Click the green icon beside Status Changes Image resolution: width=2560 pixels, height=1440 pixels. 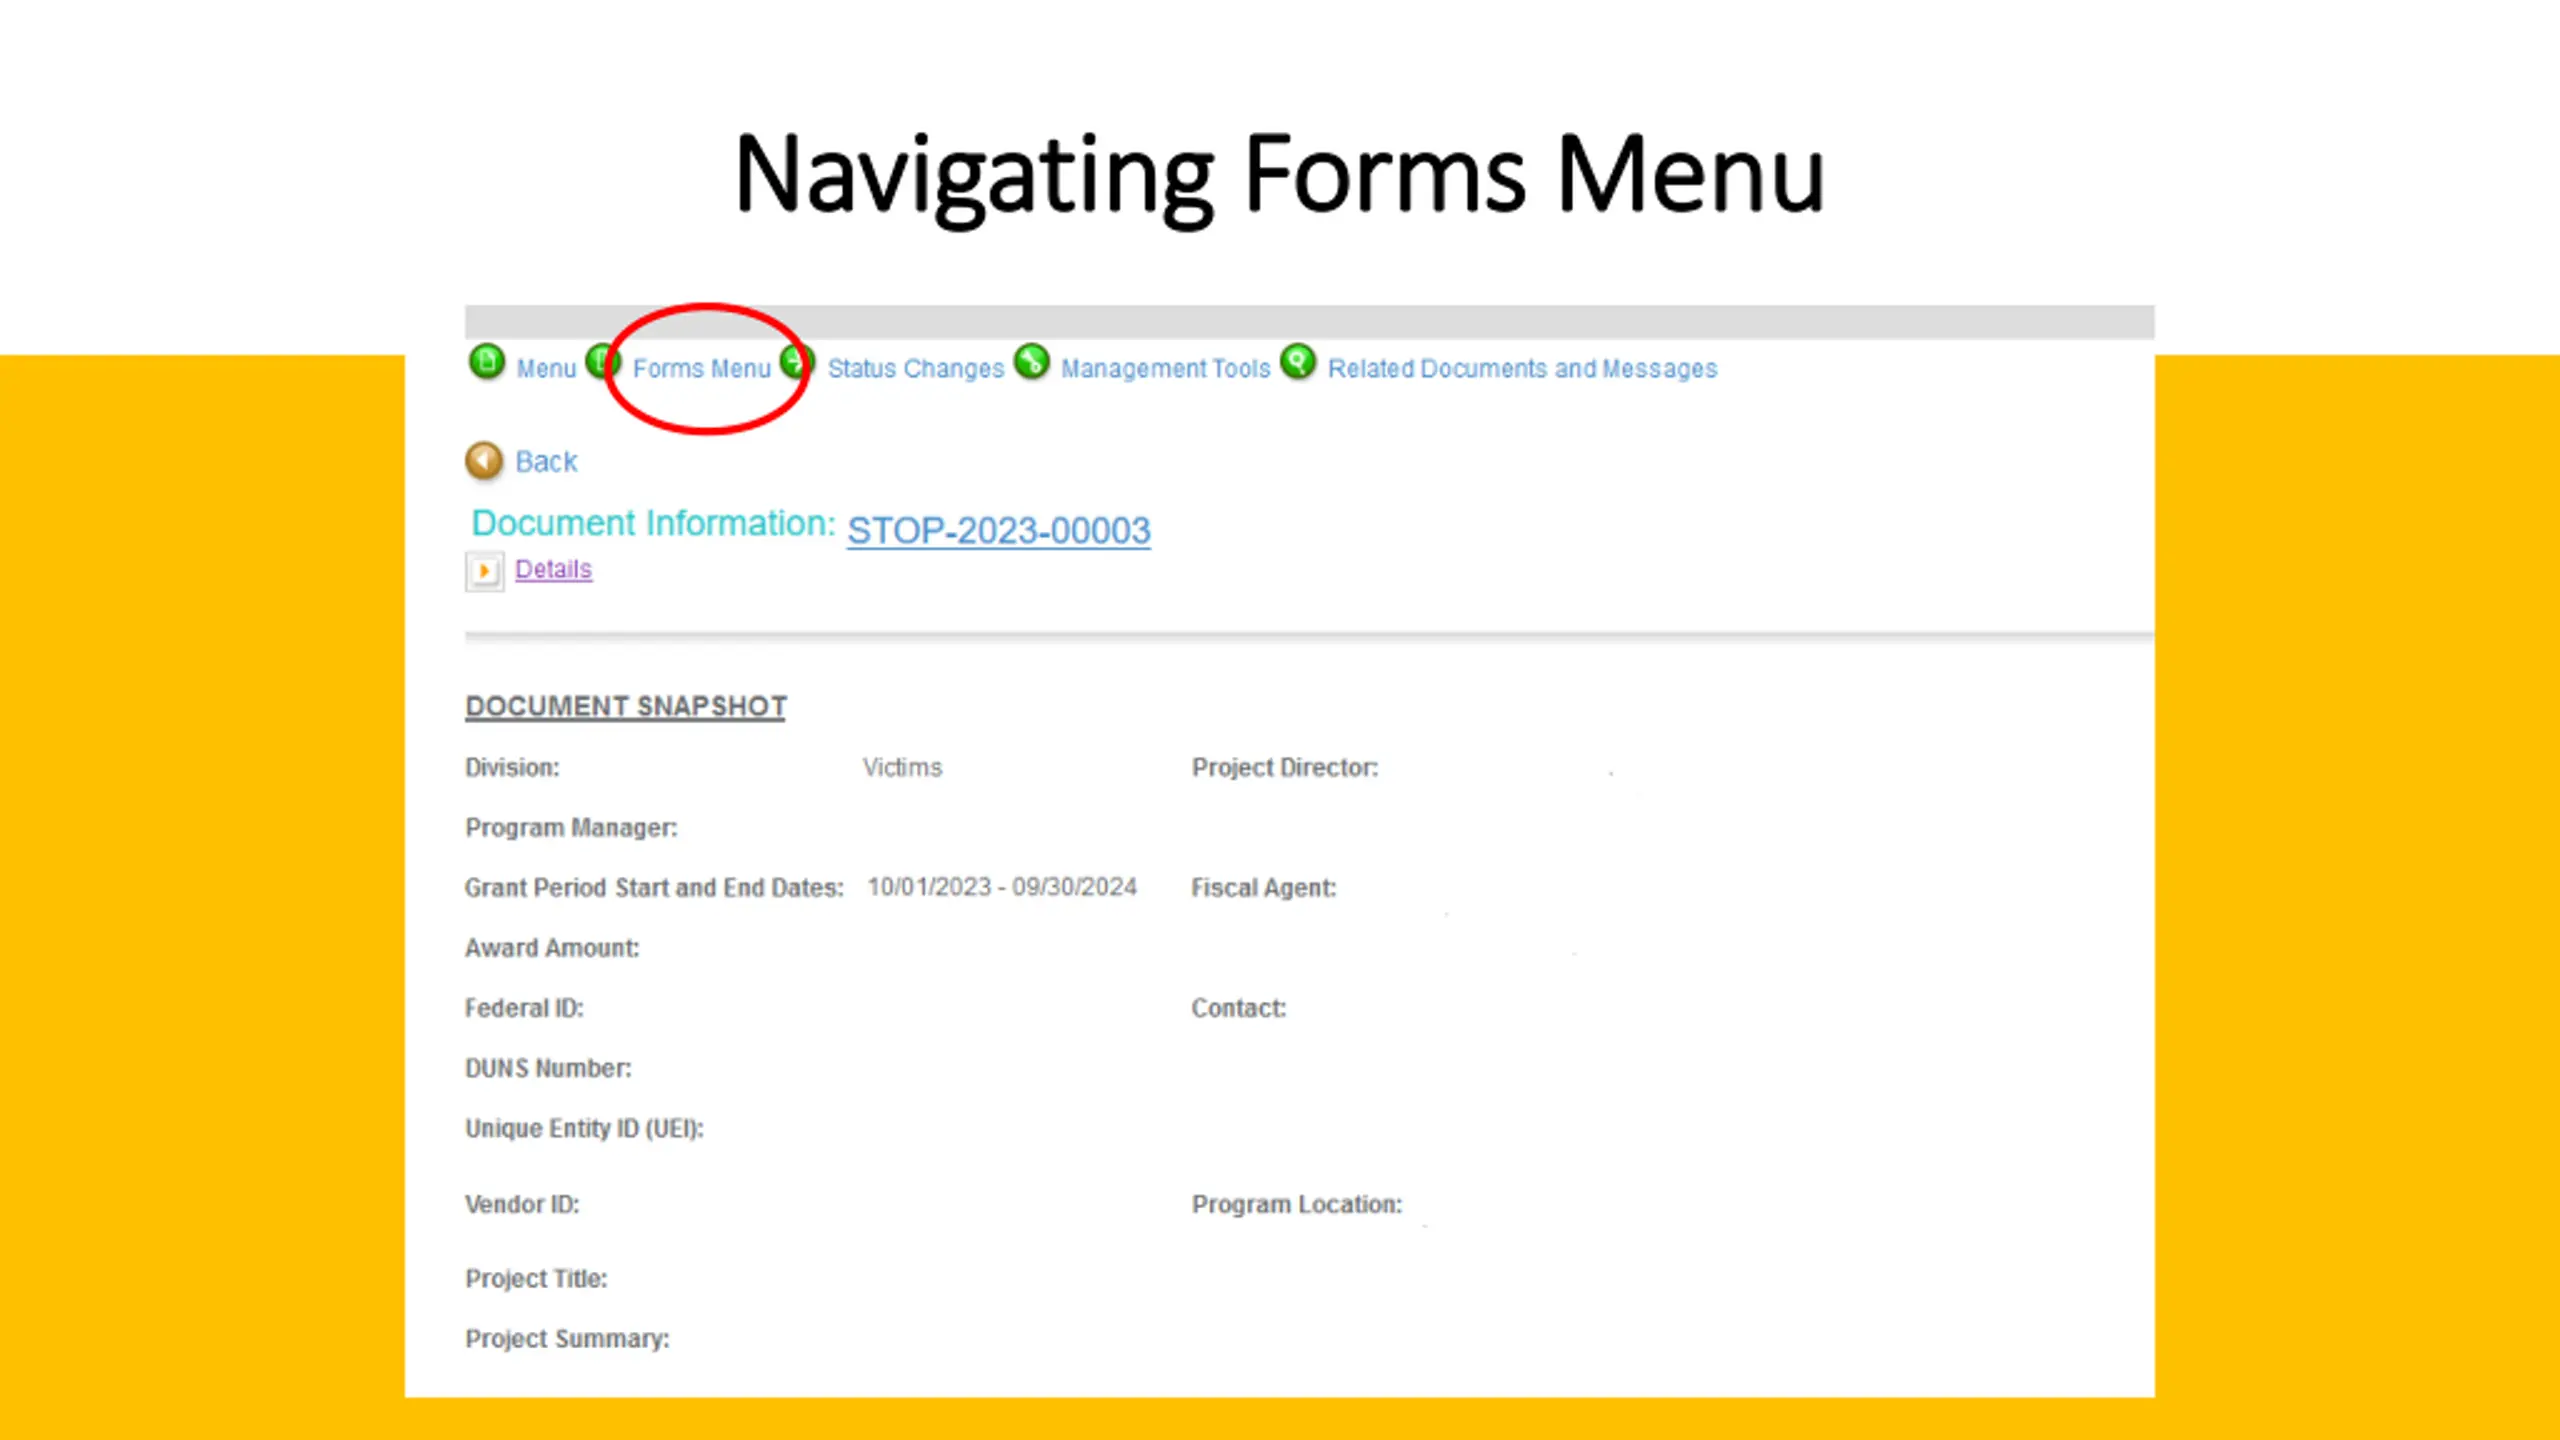[797, 361]
